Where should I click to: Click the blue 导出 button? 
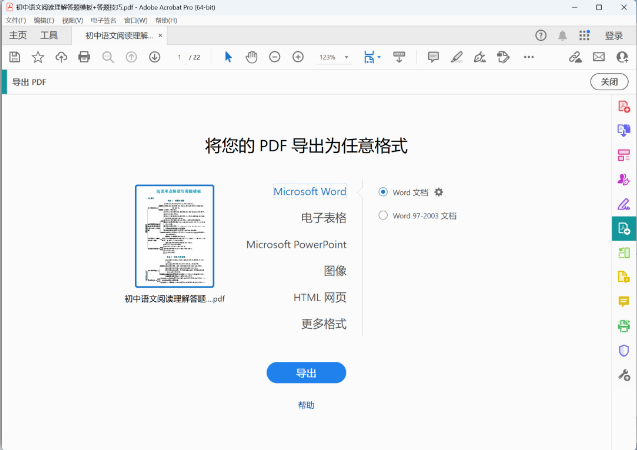[306, 372]
